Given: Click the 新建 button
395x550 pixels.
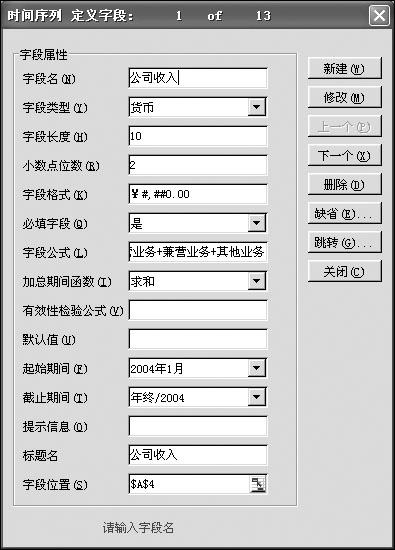Looking at the screenshot, I should pyautogui.click(x=344, y=68).
